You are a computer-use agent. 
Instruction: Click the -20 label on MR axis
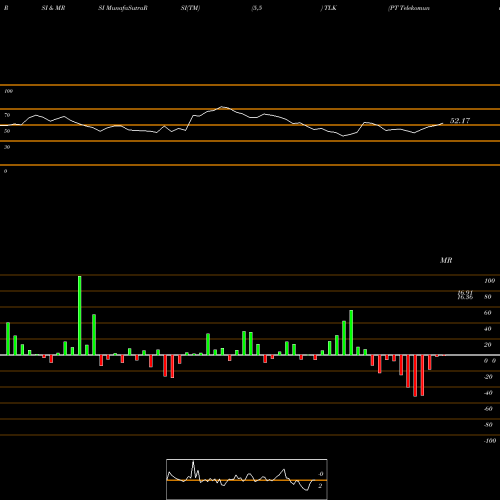pyautogui.click(x=488, y=377)
